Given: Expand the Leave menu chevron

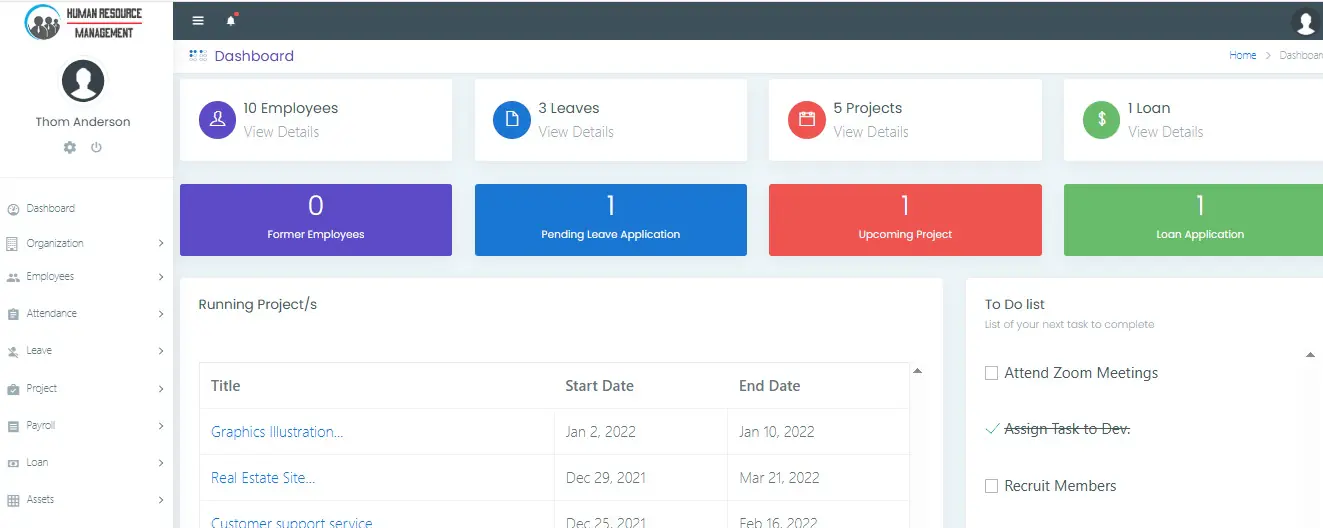Looking at the screenshot, I should tap(161, 351).
